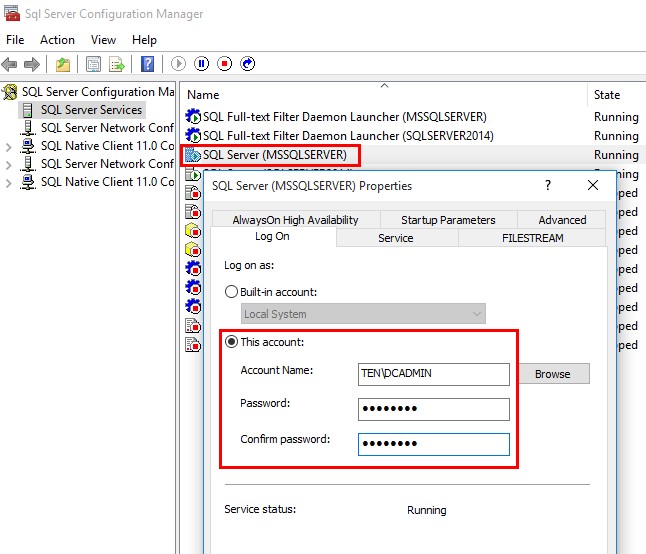Click icon of SQL Full-text Launcher (MSSQLSERVER)

[193, 117]
